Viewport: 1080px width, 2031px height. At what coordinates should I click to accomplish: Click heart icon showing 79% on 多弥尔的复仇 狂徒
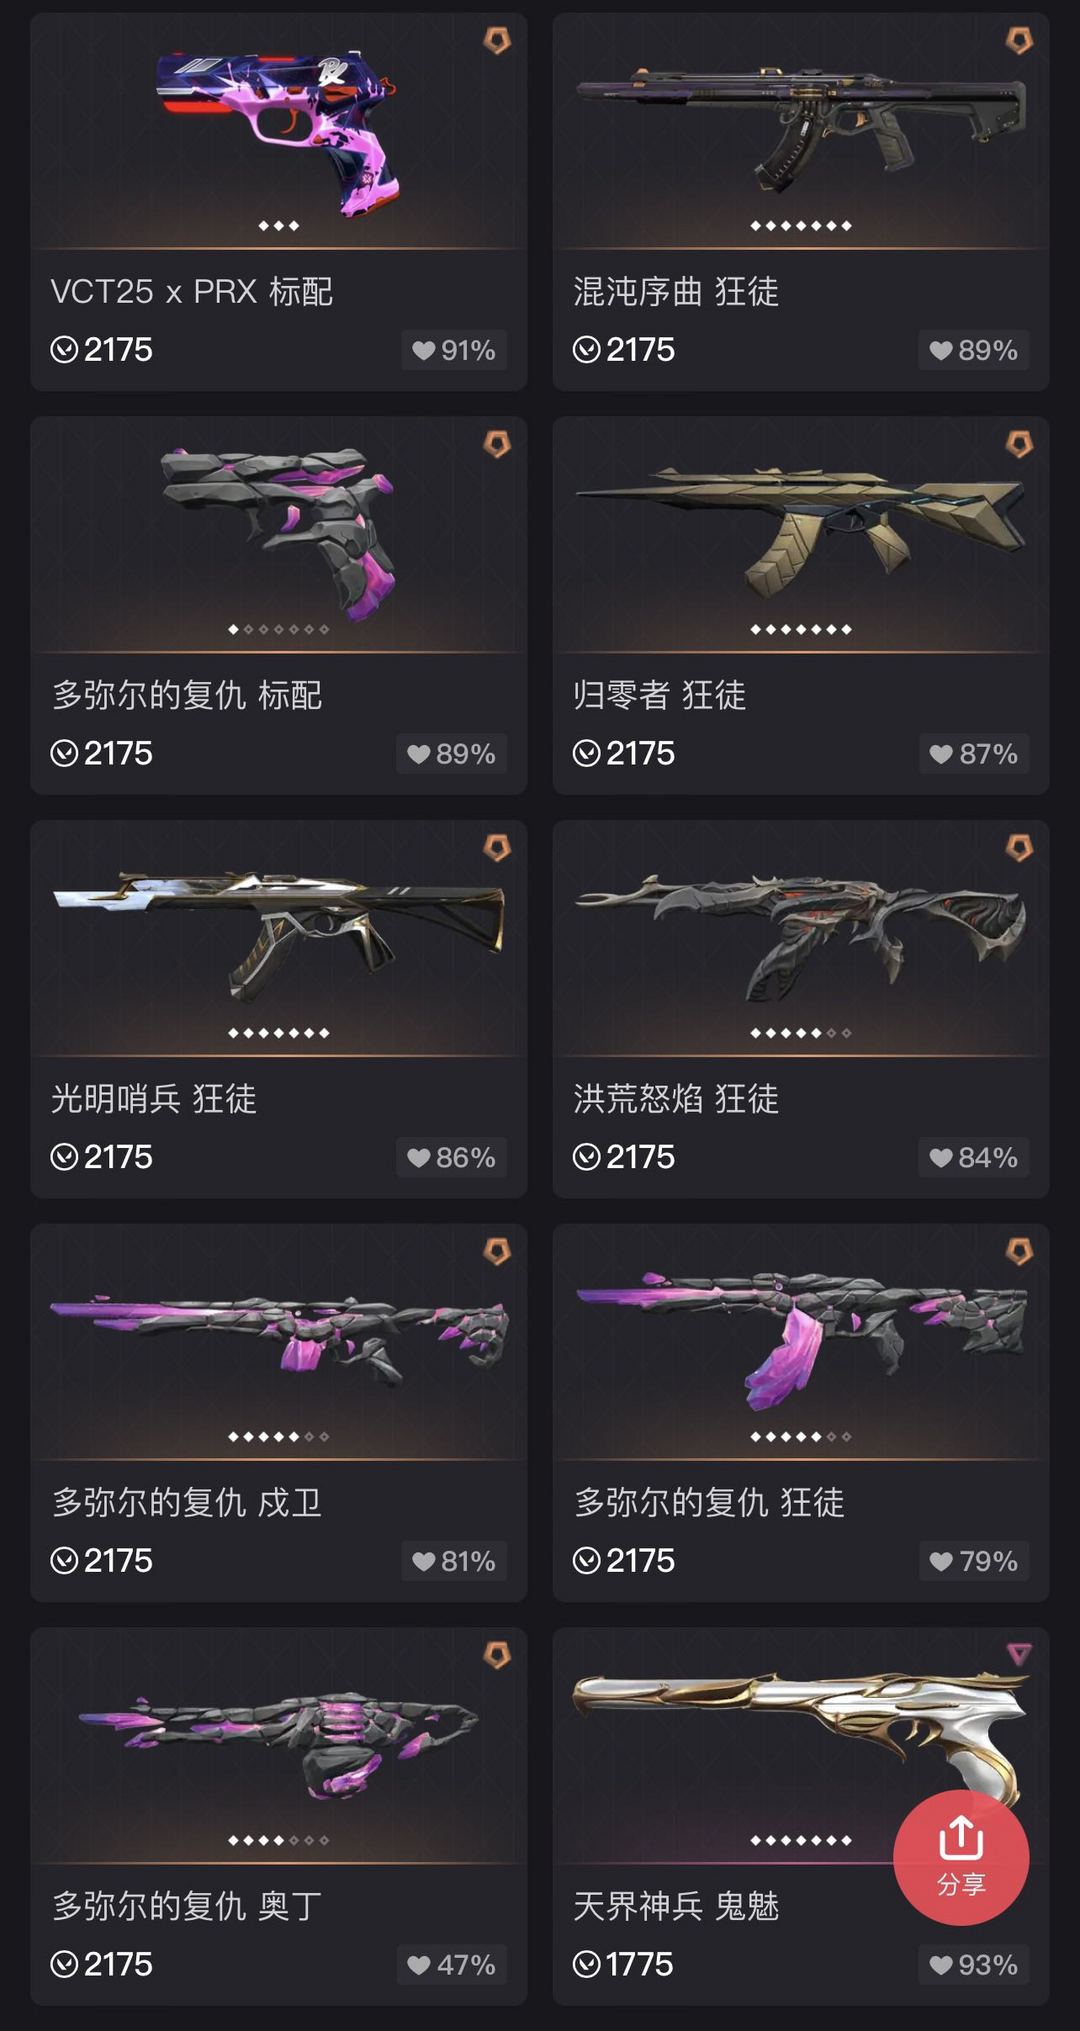tap(941, 1561)
